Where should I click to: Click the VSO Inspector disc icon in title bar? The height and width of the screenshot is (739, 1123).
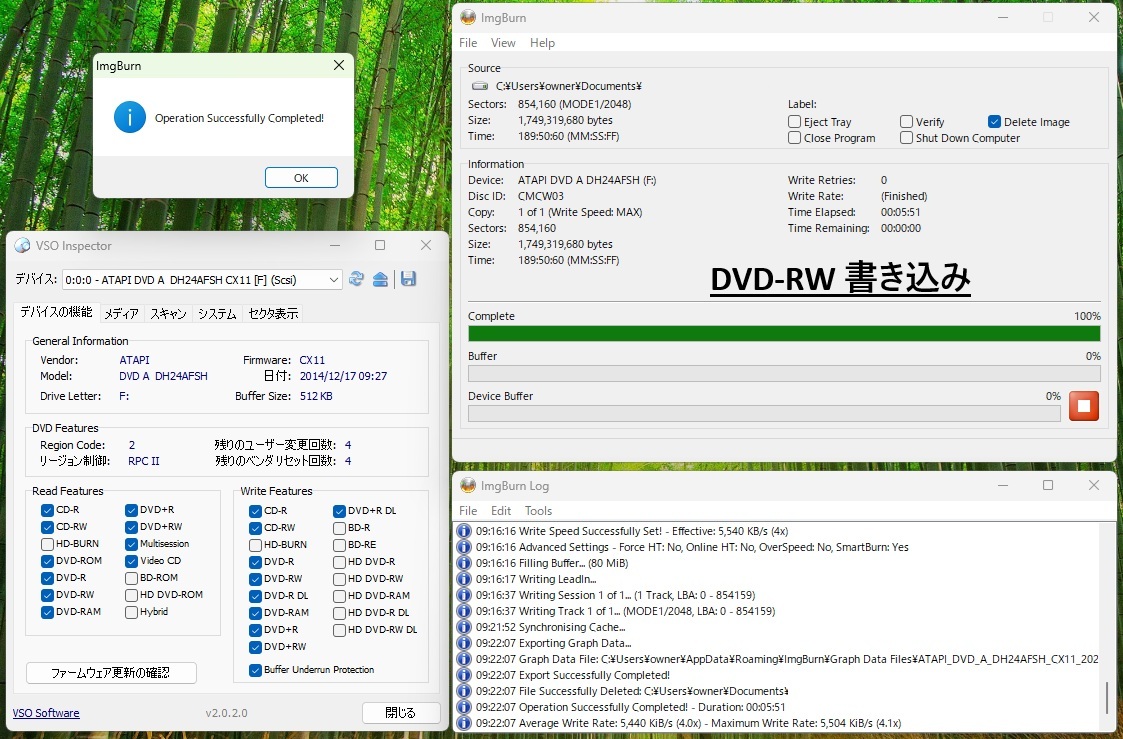pos(22,246)
